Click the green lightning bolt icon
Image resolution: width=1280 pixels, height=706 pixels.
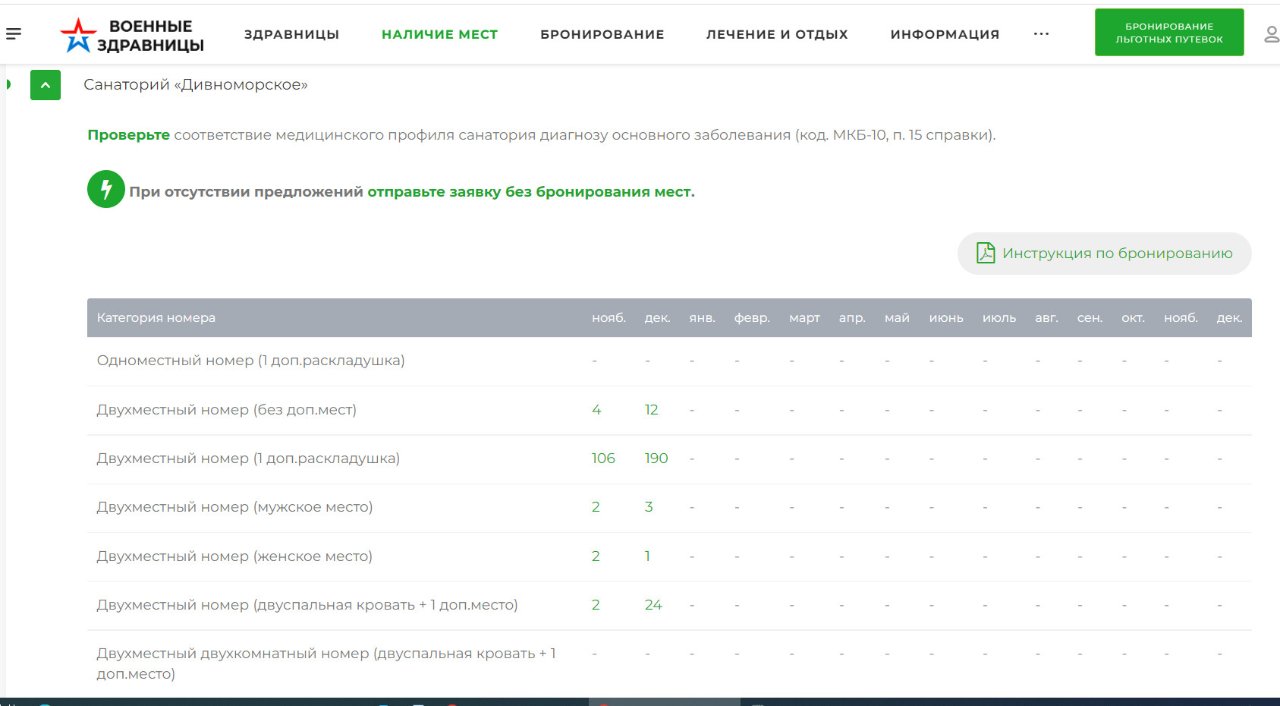105,190
